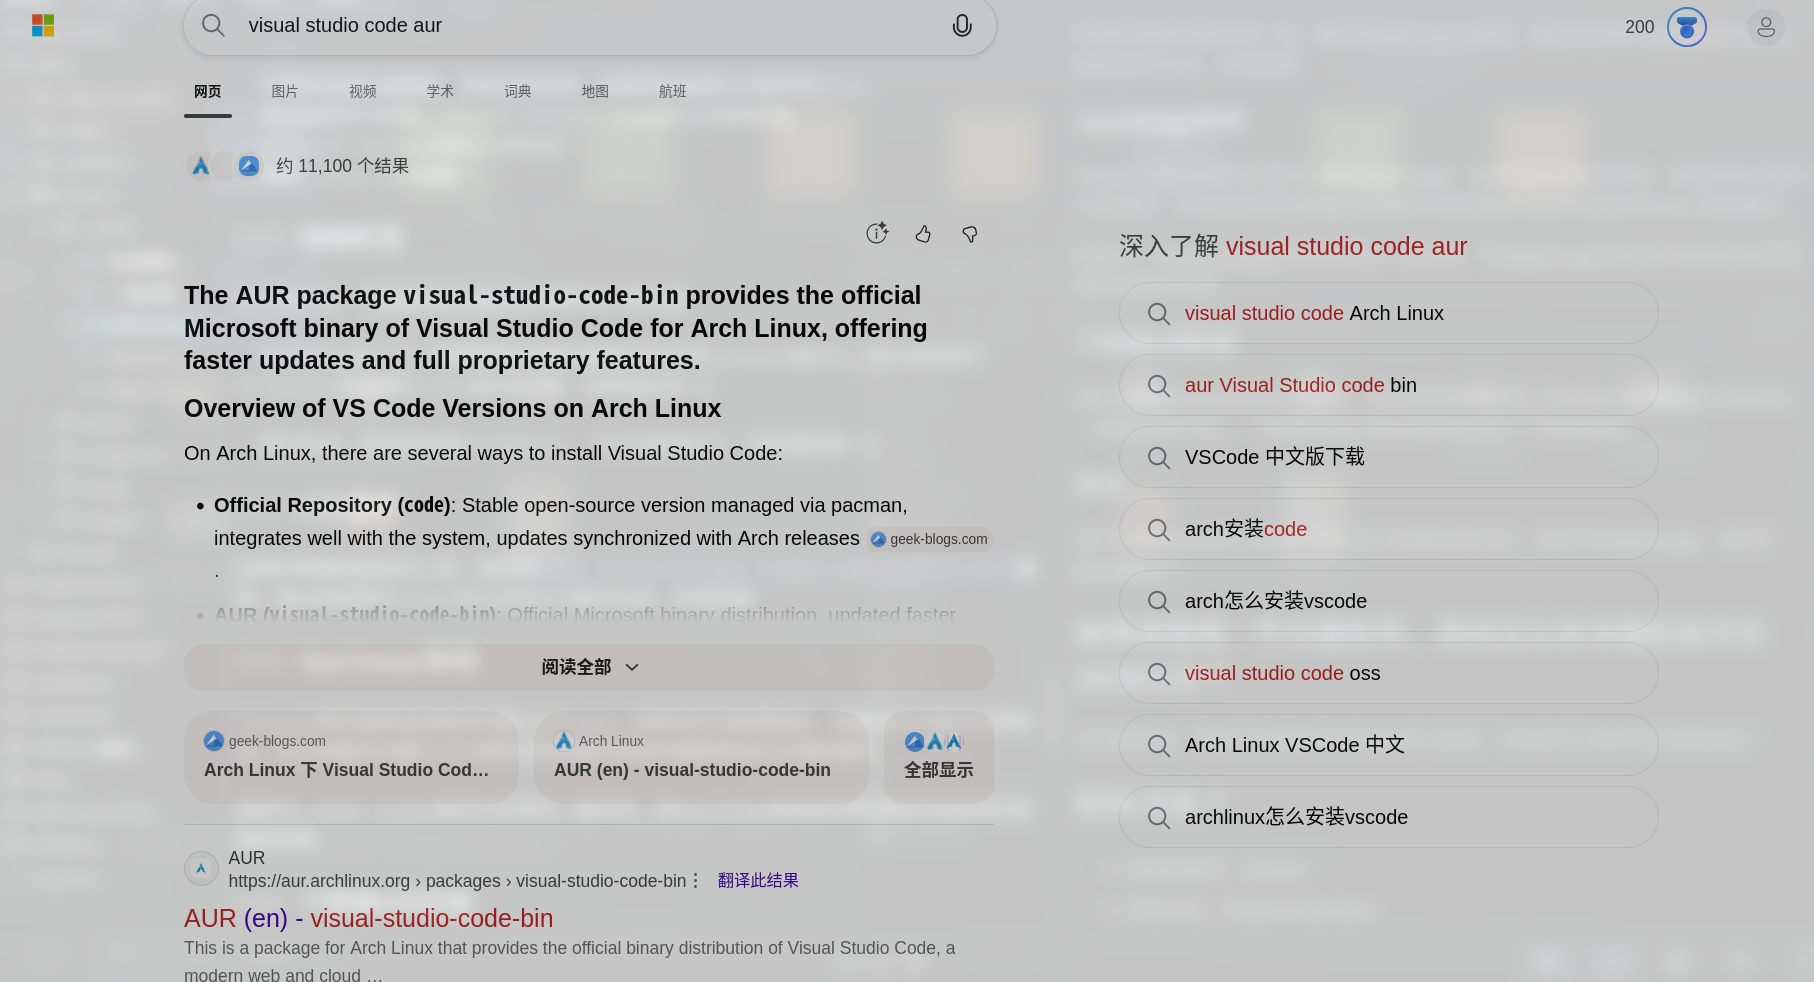
Task: Give thumbs up to the answer
Action: pos(923,234)
